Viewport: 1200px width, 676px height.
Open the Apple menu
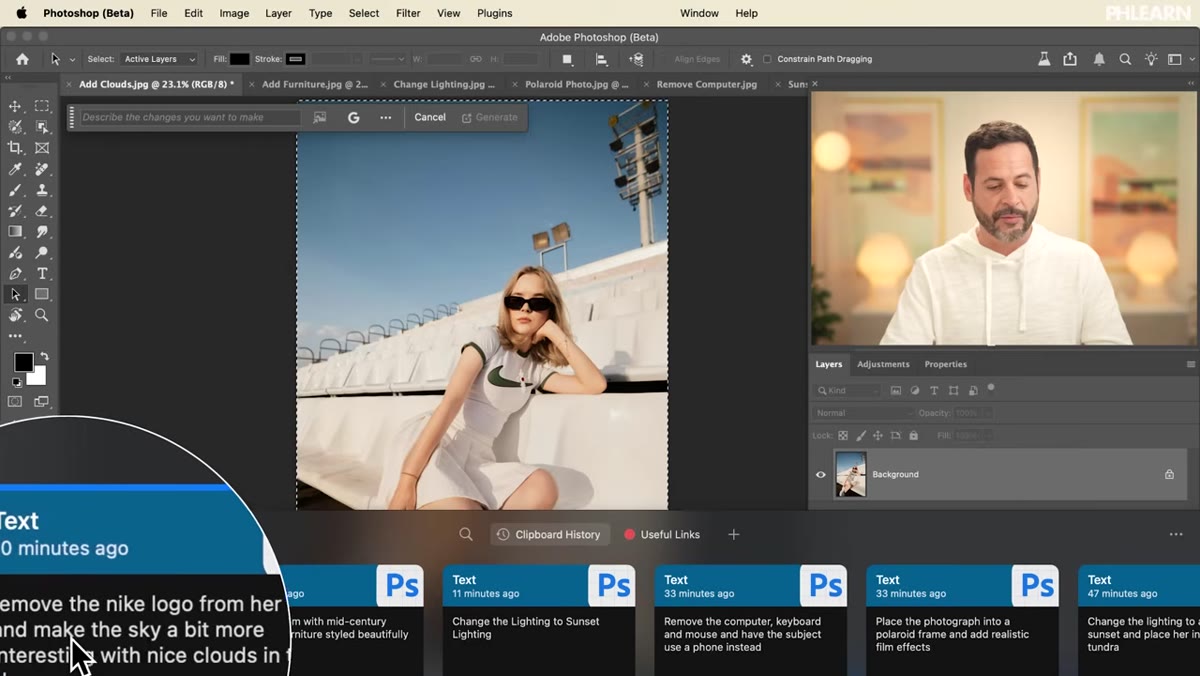[22, 13]
